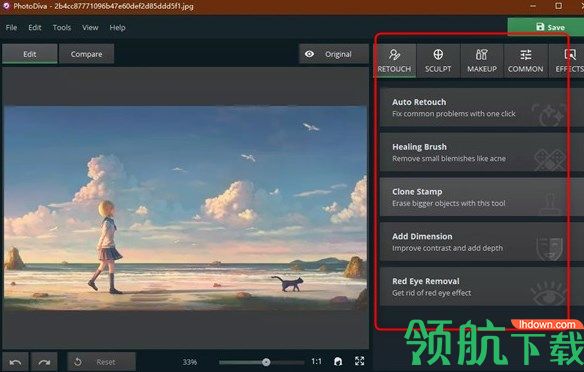Image resolution: width=584 pixels, height=372 pixels.
Task: Toggle the Original view eye button
Action: point(334,54)
